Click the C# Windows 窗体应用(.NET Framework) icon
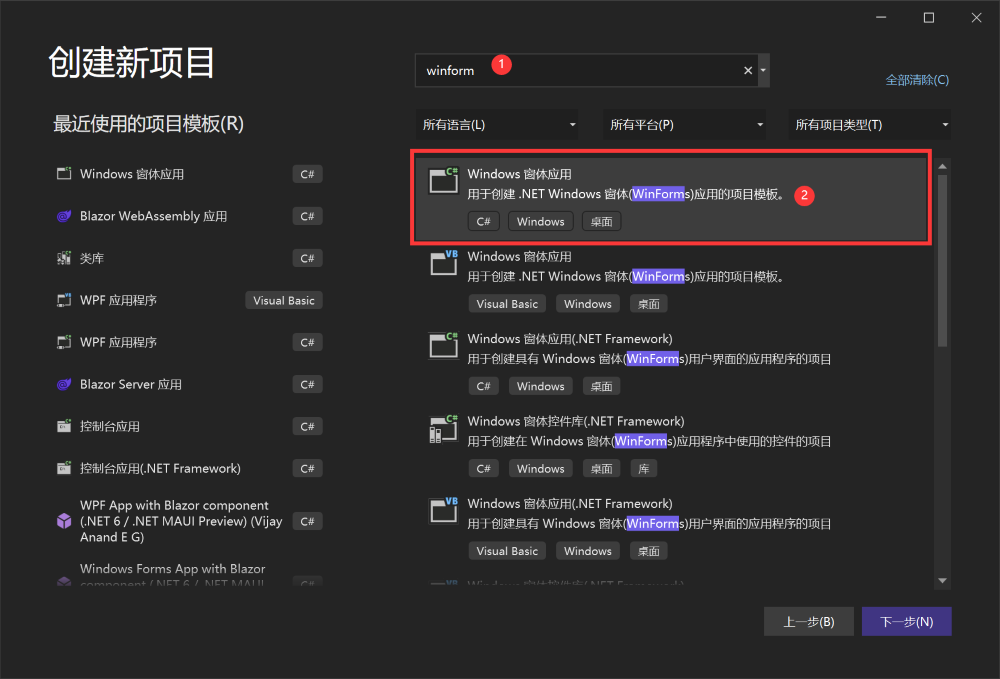Image resolution: width=1000 pixels, height=679 pixels. pos(443,345)
